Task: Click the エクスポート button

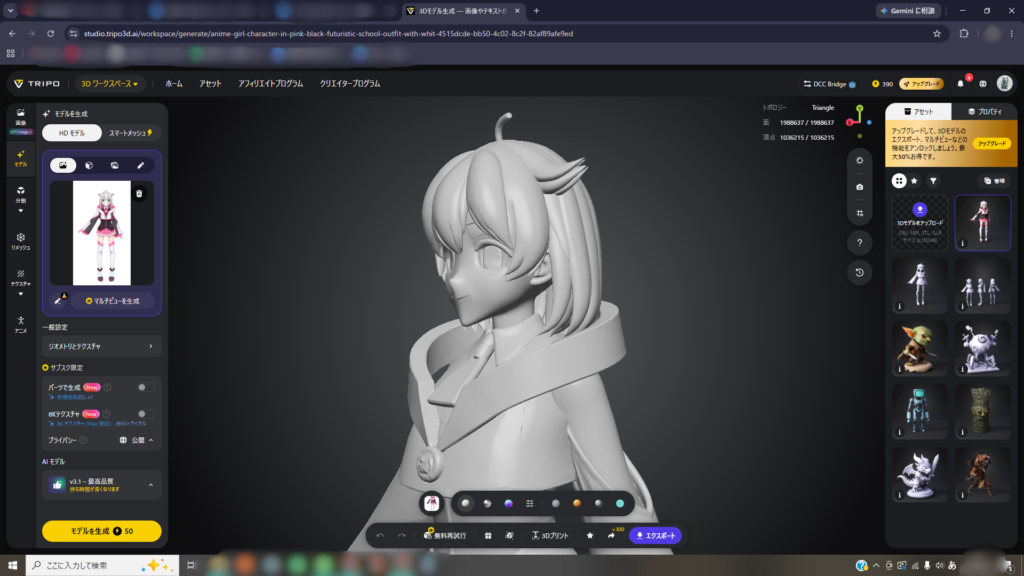Action: coord(656,536)
